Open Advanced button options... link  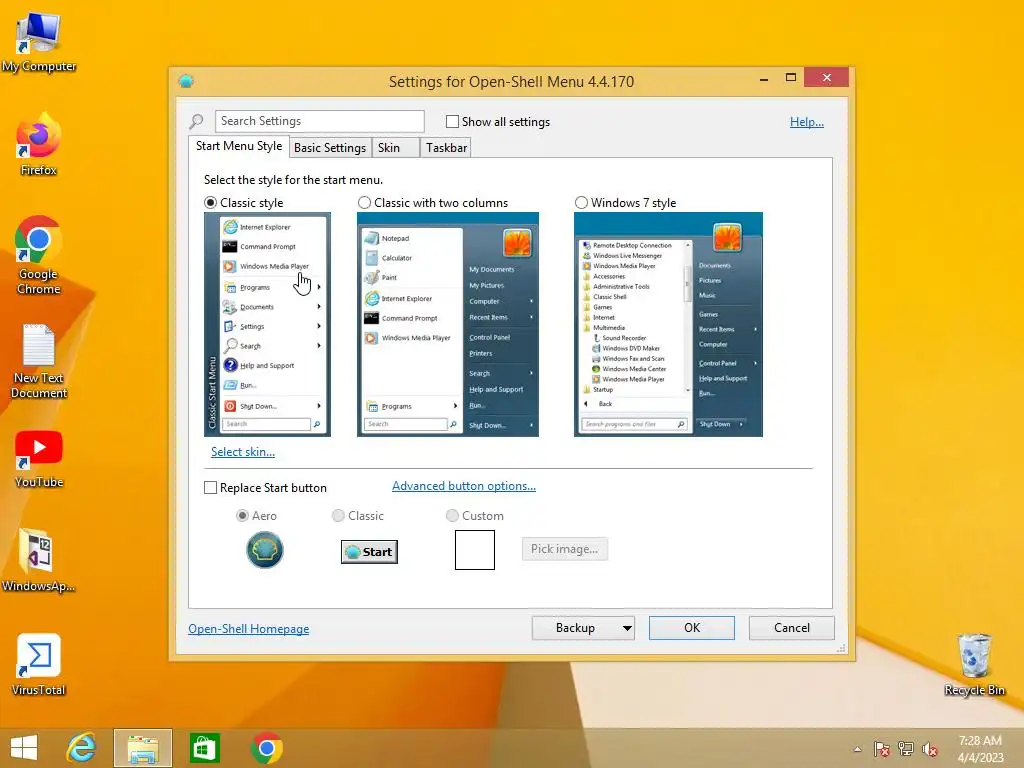pyautogui.click(x=464, y=486)
